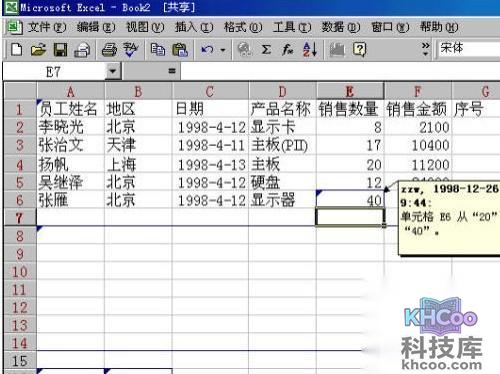Click the Insert Hyperlink globe icon
Screen dimensions: 500x374
click(x=244, y=50)
